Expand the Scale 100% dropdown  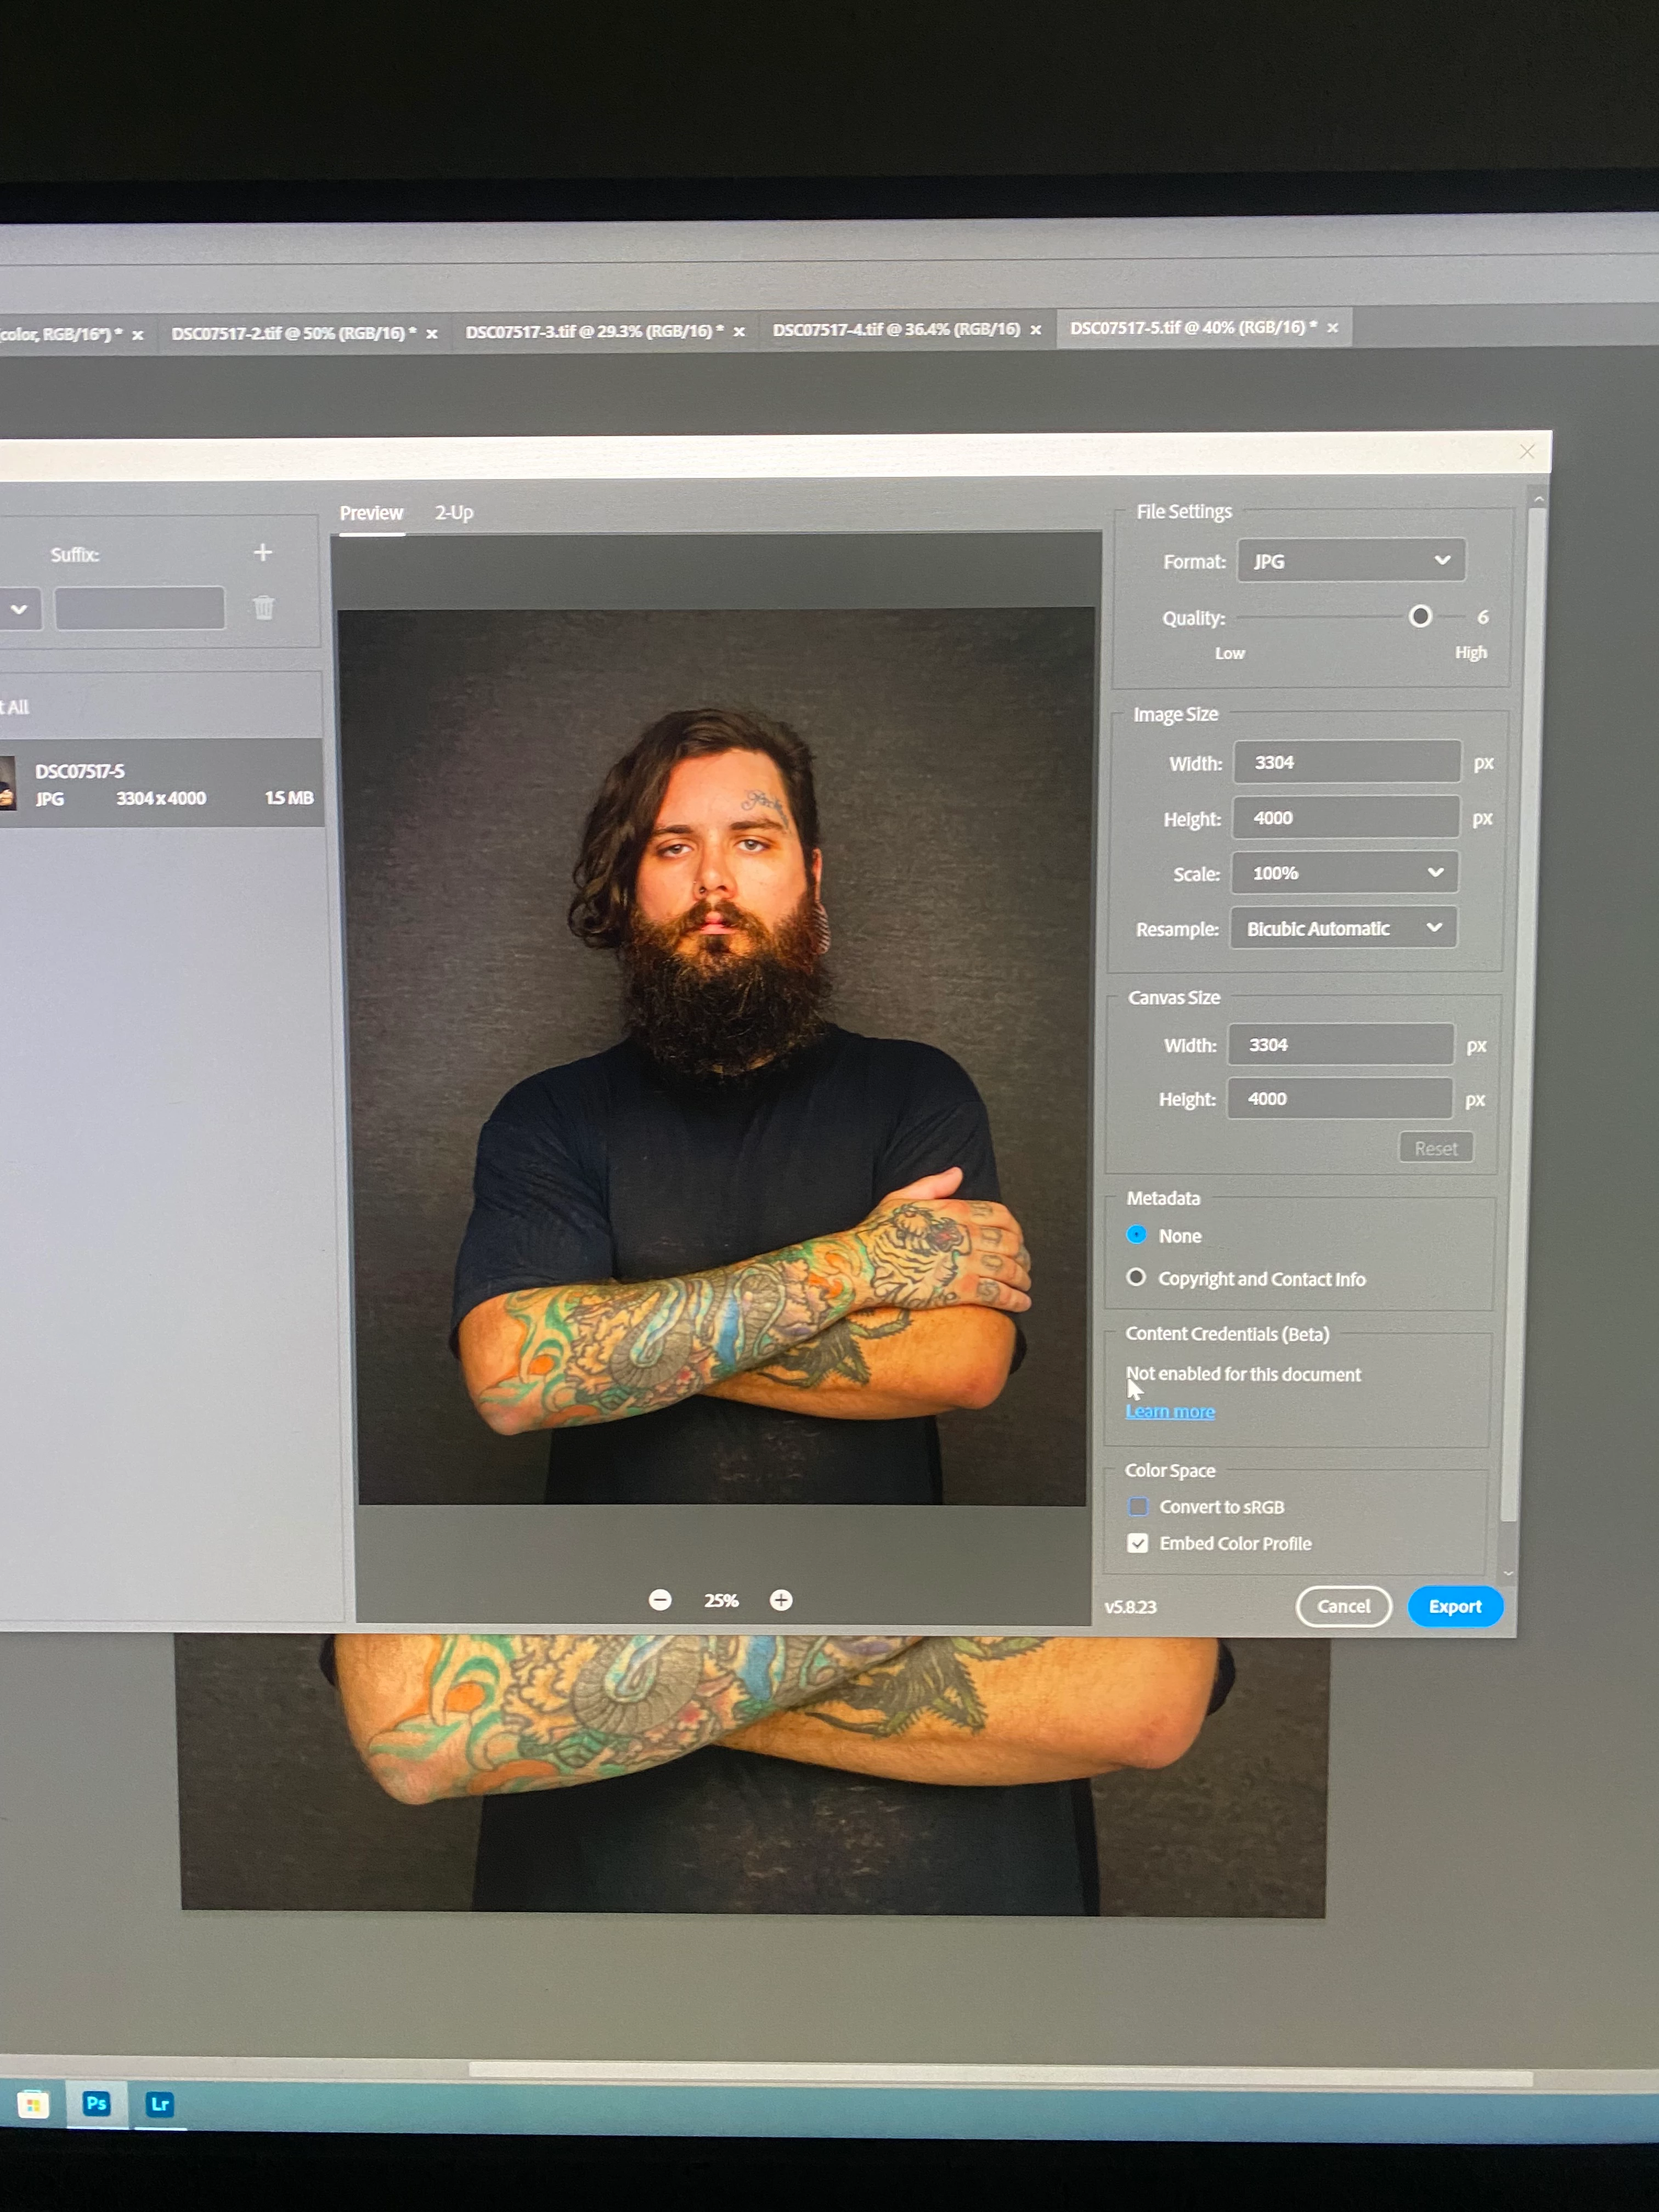tap(1344, 873)
